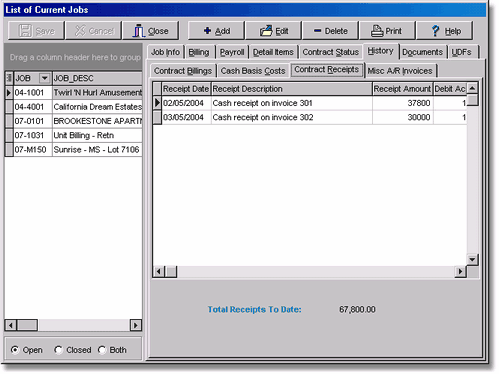Viewport: 499px width, 374px height.
Task: Sort by Receipt Description column header
Action: (x=292, y=89)
